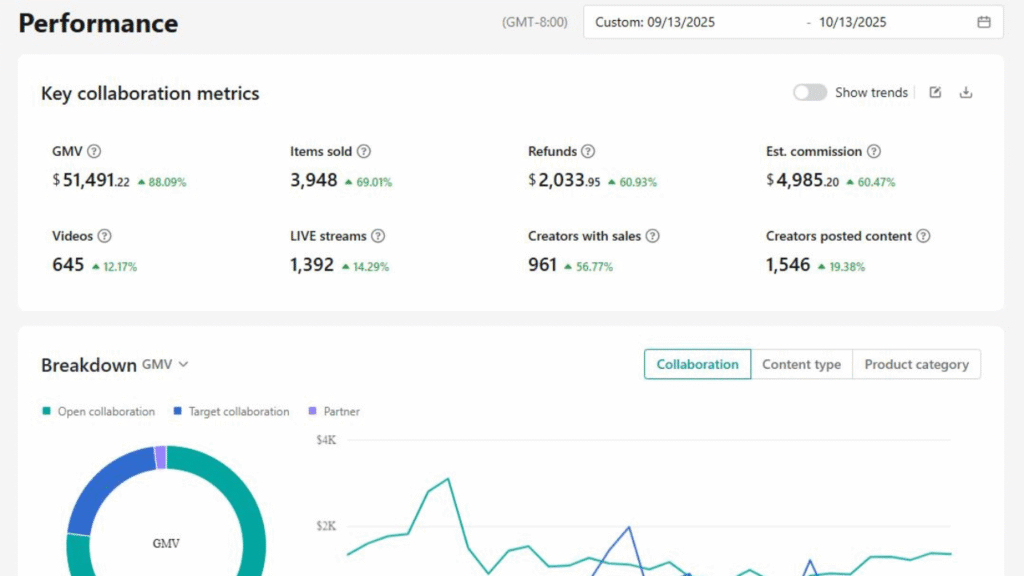Toggle Target collaboration legend series
Image resolution: width=1024 pixels, height=576 pixels.
pyautogui.click(x=231, y=411)
